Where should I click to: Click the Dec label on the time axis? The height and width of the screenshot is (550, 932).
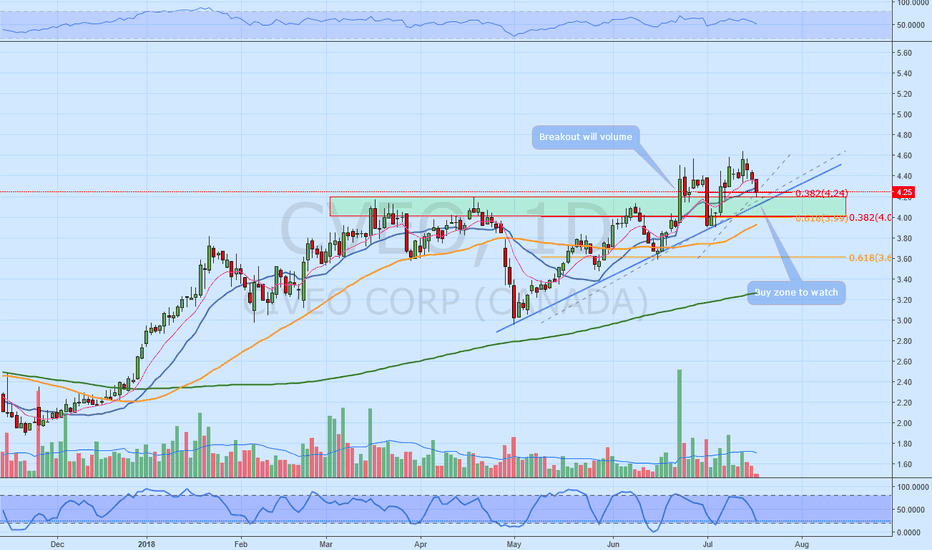[x=57, y=544]
